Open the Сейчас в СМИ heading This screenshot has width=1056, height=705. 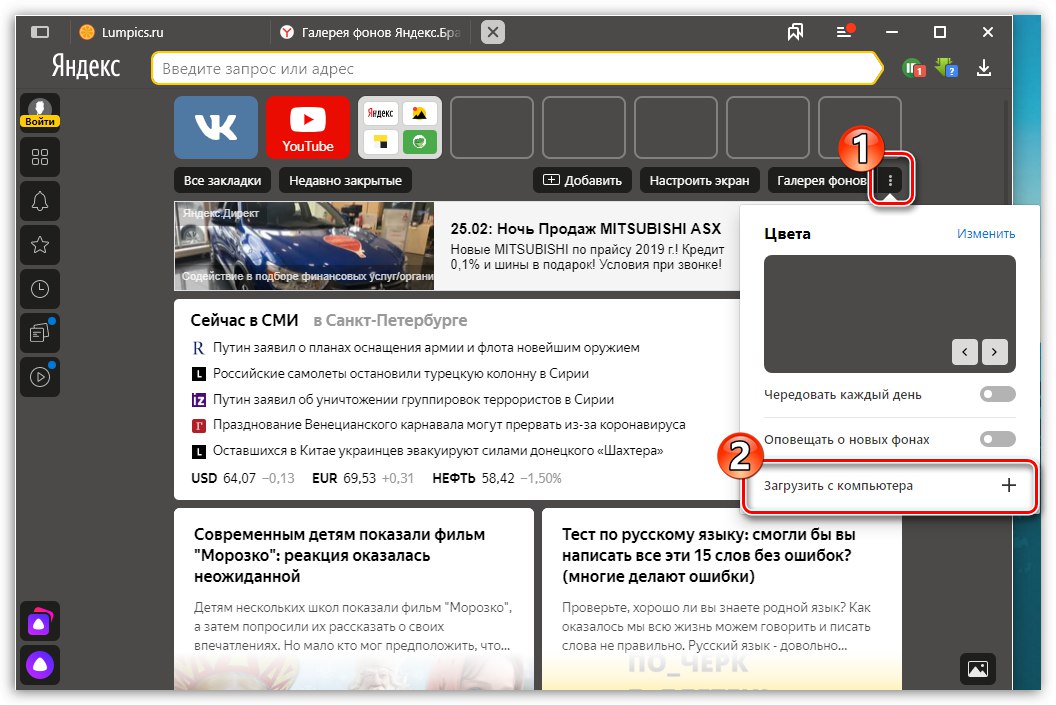(244, 321)
